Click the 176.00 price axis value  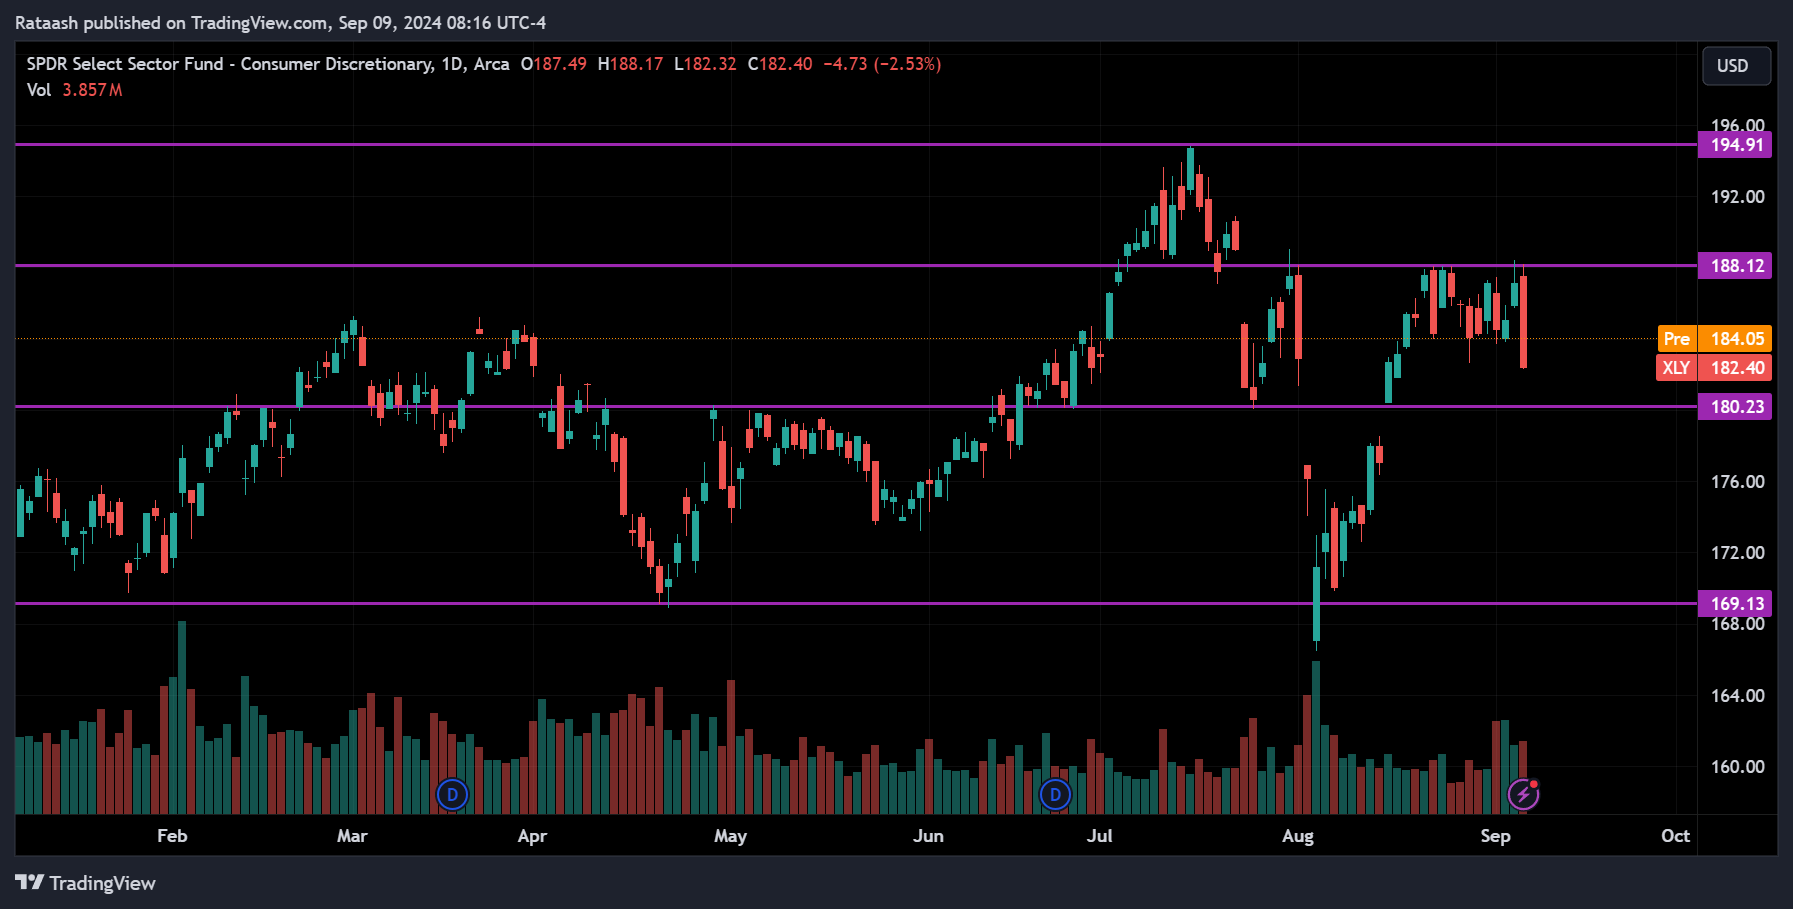1737,482
